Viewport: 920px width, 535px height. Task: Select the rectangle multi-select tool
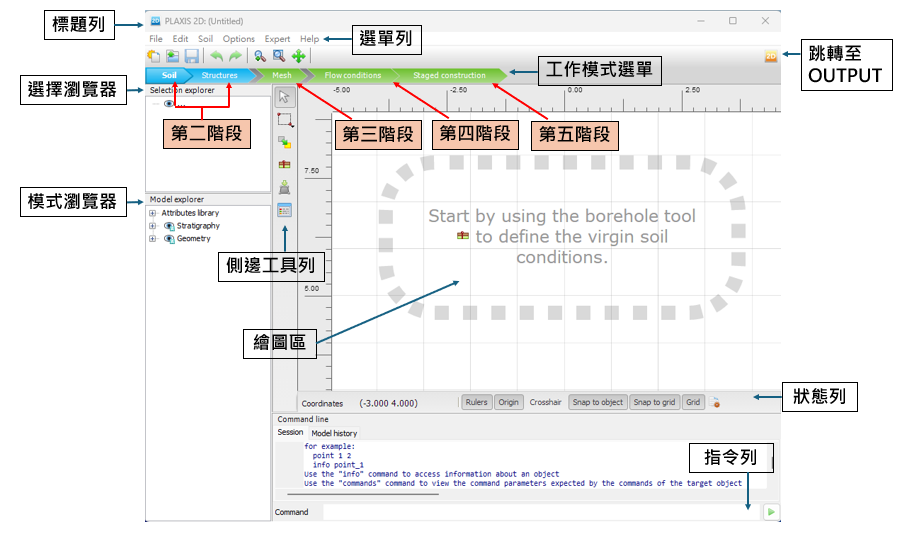tap(285, 120)
